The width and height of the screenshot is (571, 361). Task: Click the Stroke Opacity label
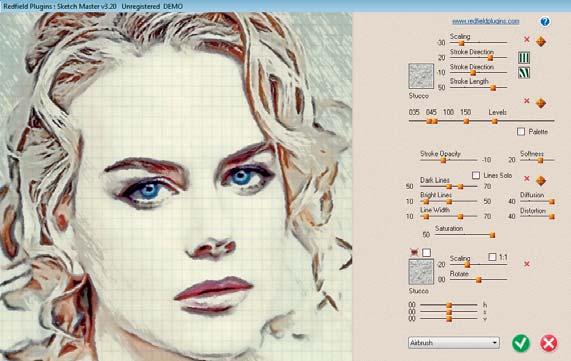(x=440, y=153)
